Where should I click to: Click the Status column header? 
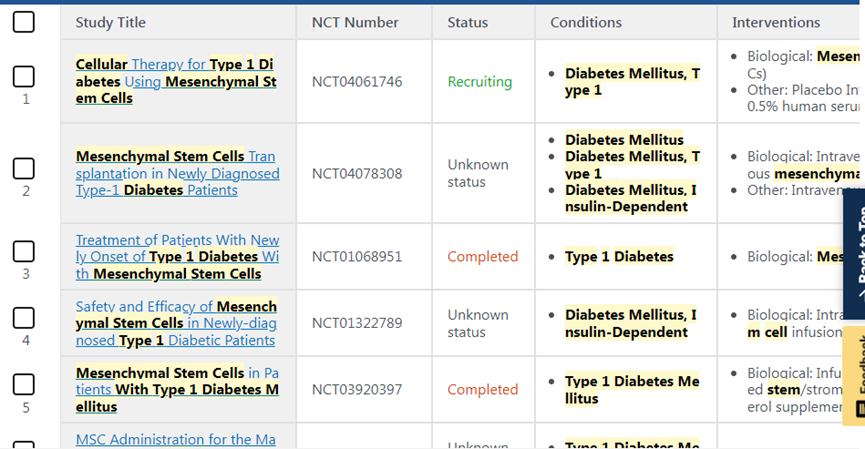pos(468,22)
